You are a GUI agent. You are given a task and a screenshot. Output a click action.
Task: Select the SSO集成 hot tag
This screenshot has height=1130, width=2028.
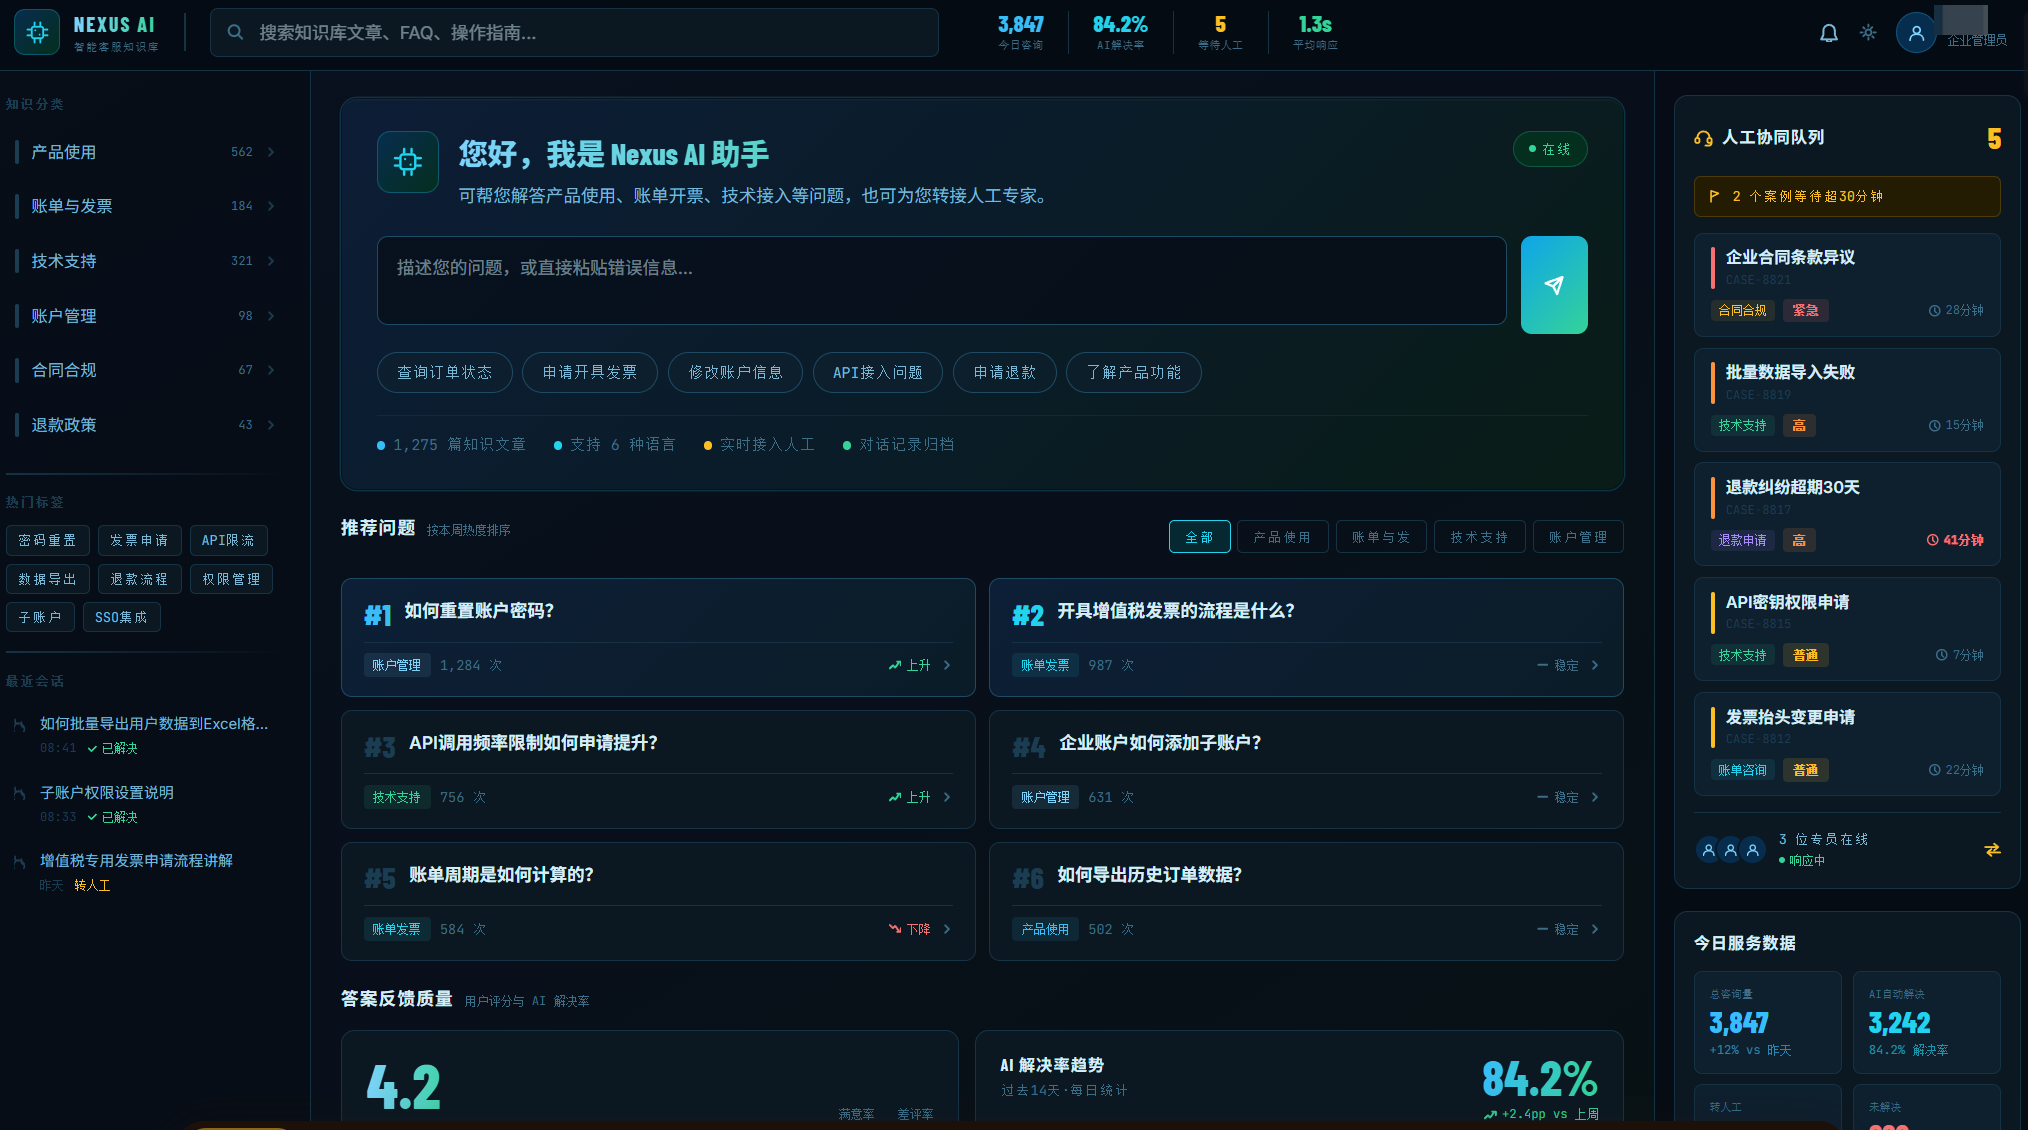pos(122,618)
